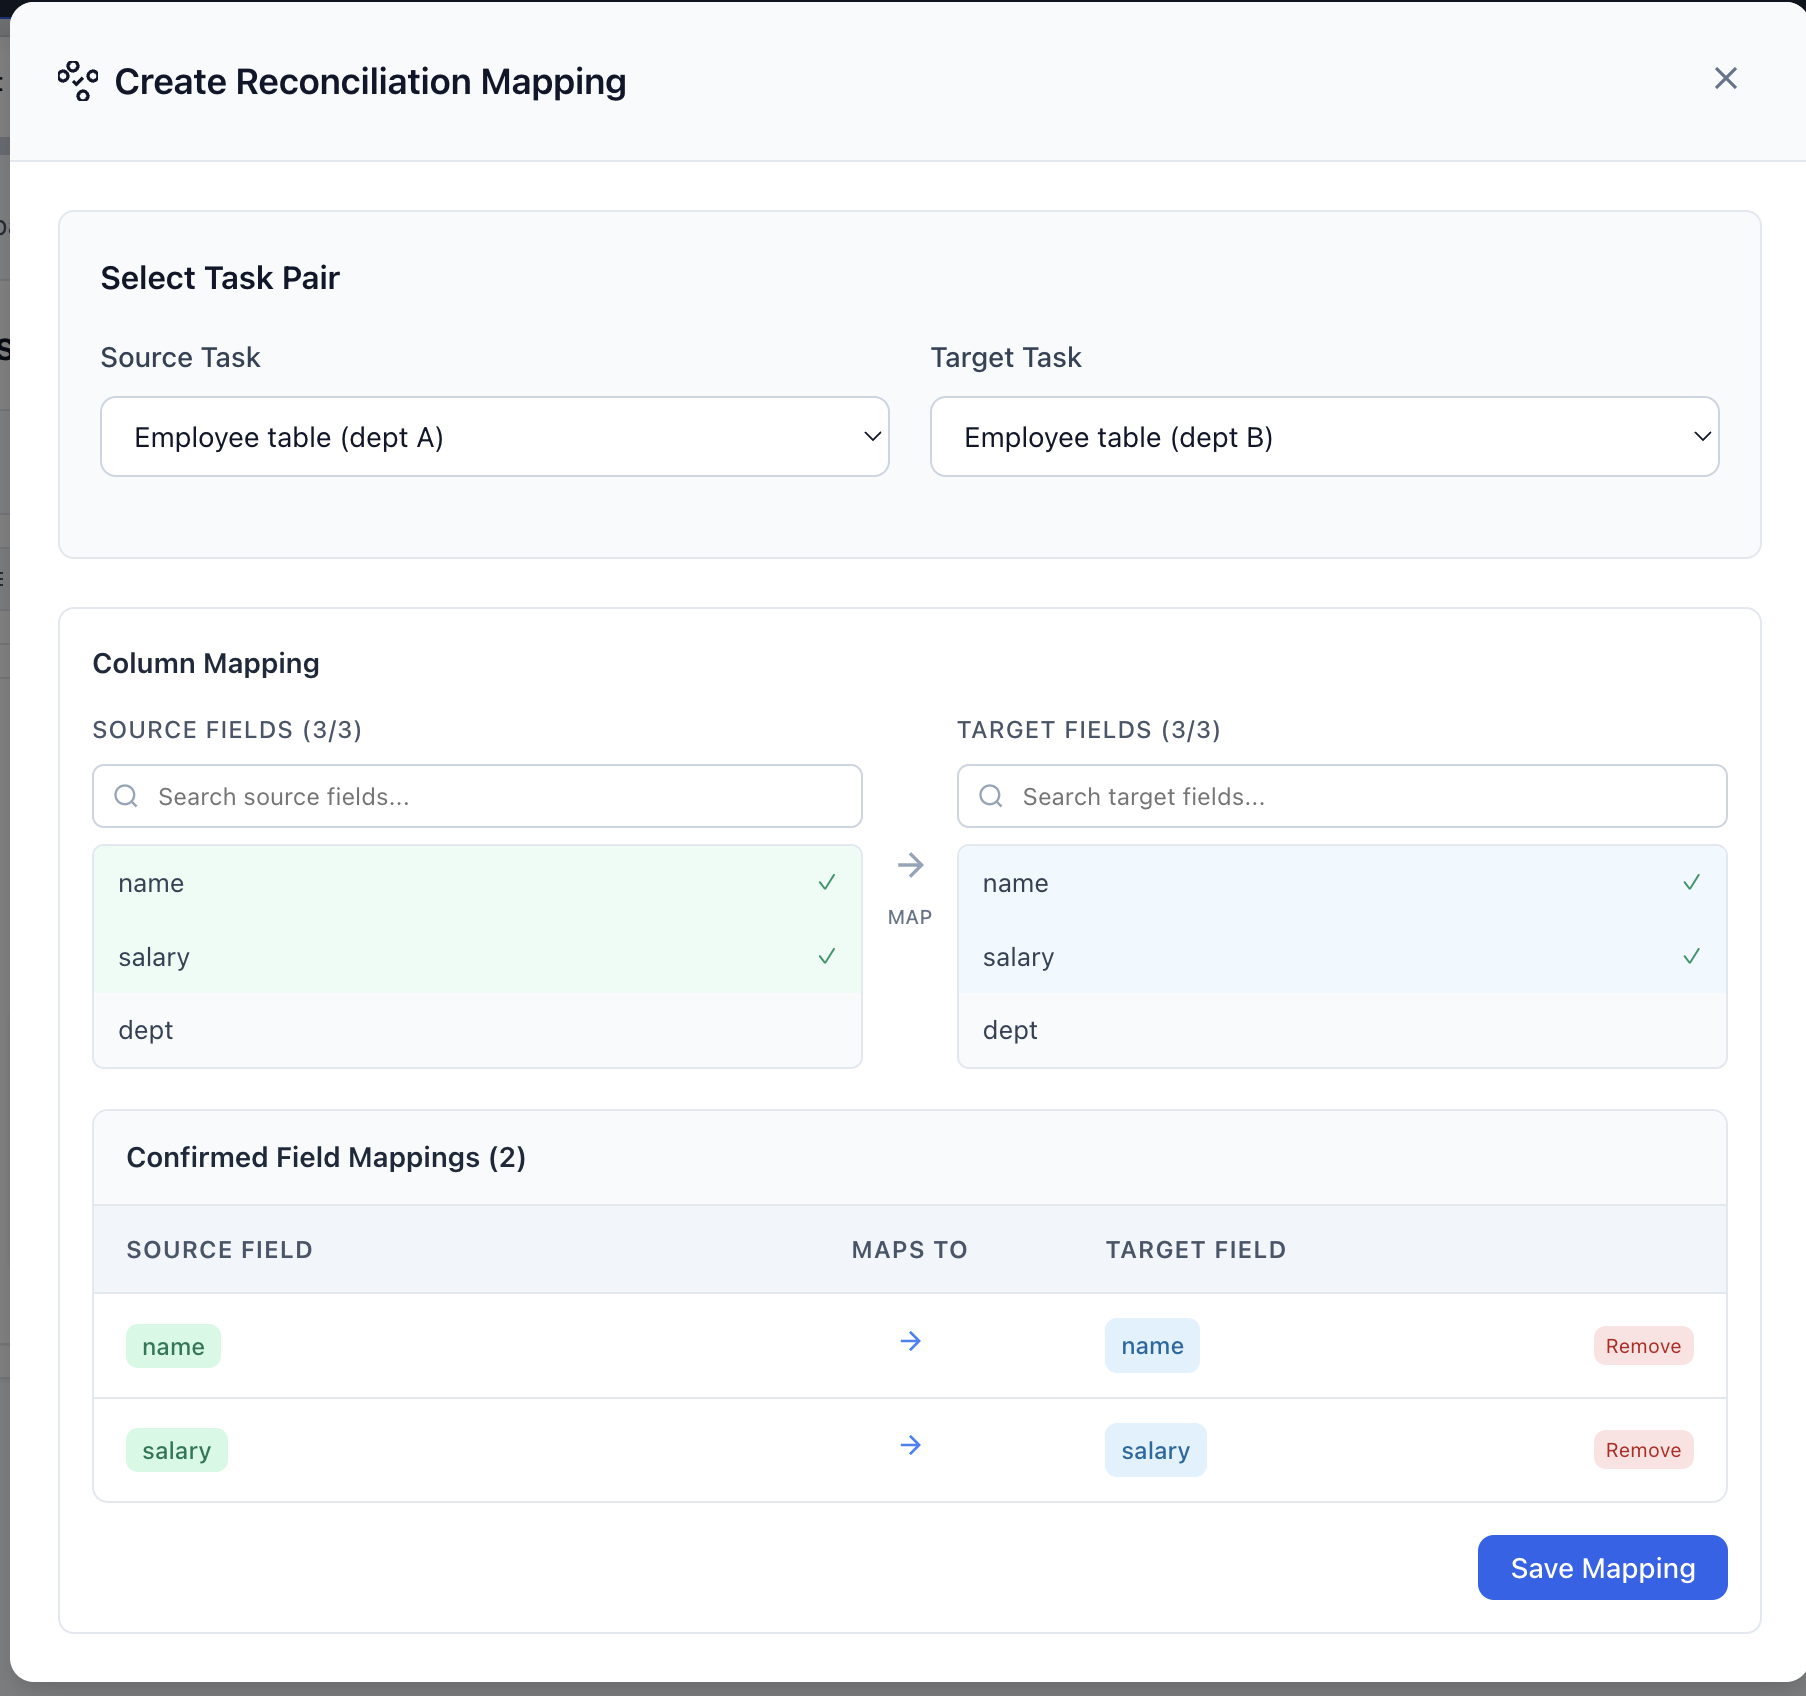The width and height of the screenshot is (1806, 1696).
Task: Click the MAP arrow between field lists
Action: (910, 866)
